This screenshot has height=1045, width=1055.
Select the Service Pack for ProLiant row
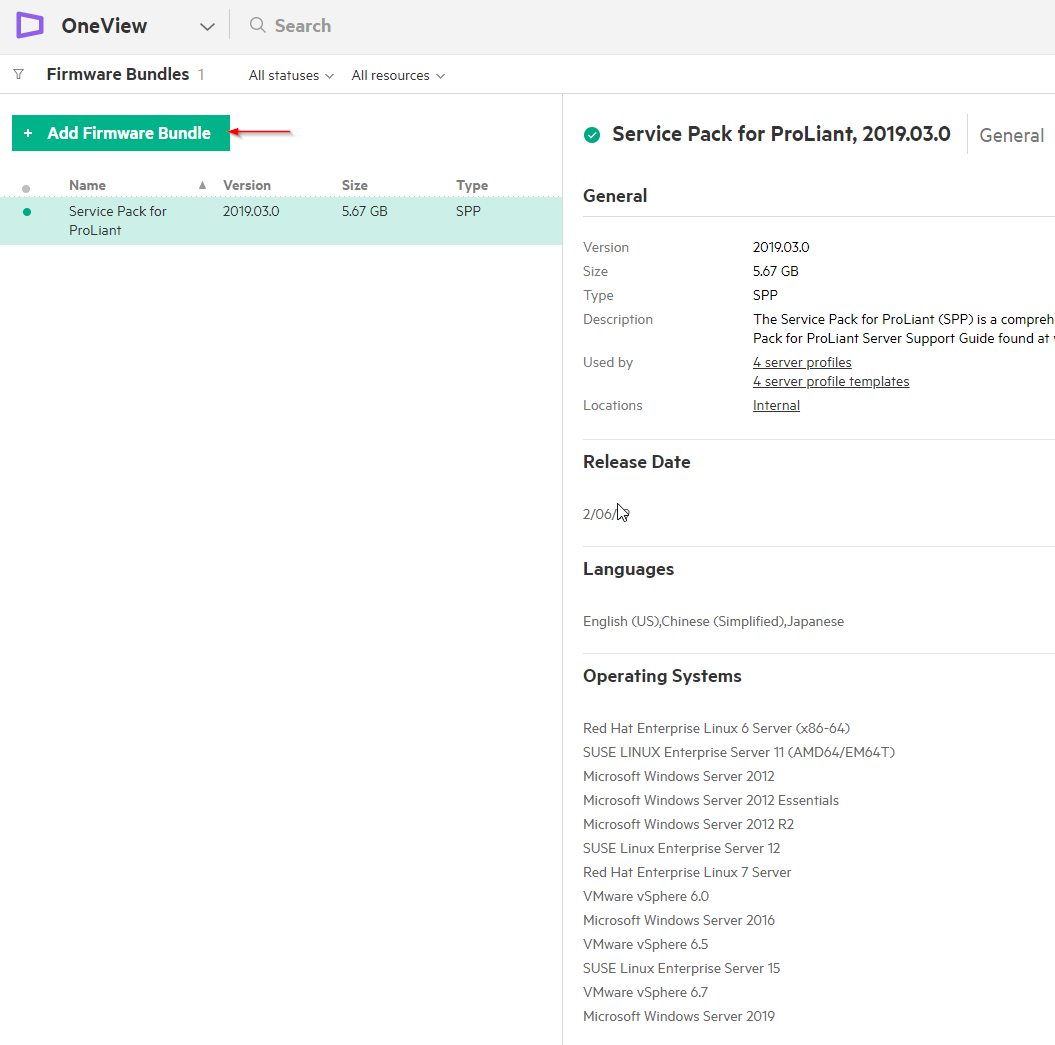tap(281, 221)
